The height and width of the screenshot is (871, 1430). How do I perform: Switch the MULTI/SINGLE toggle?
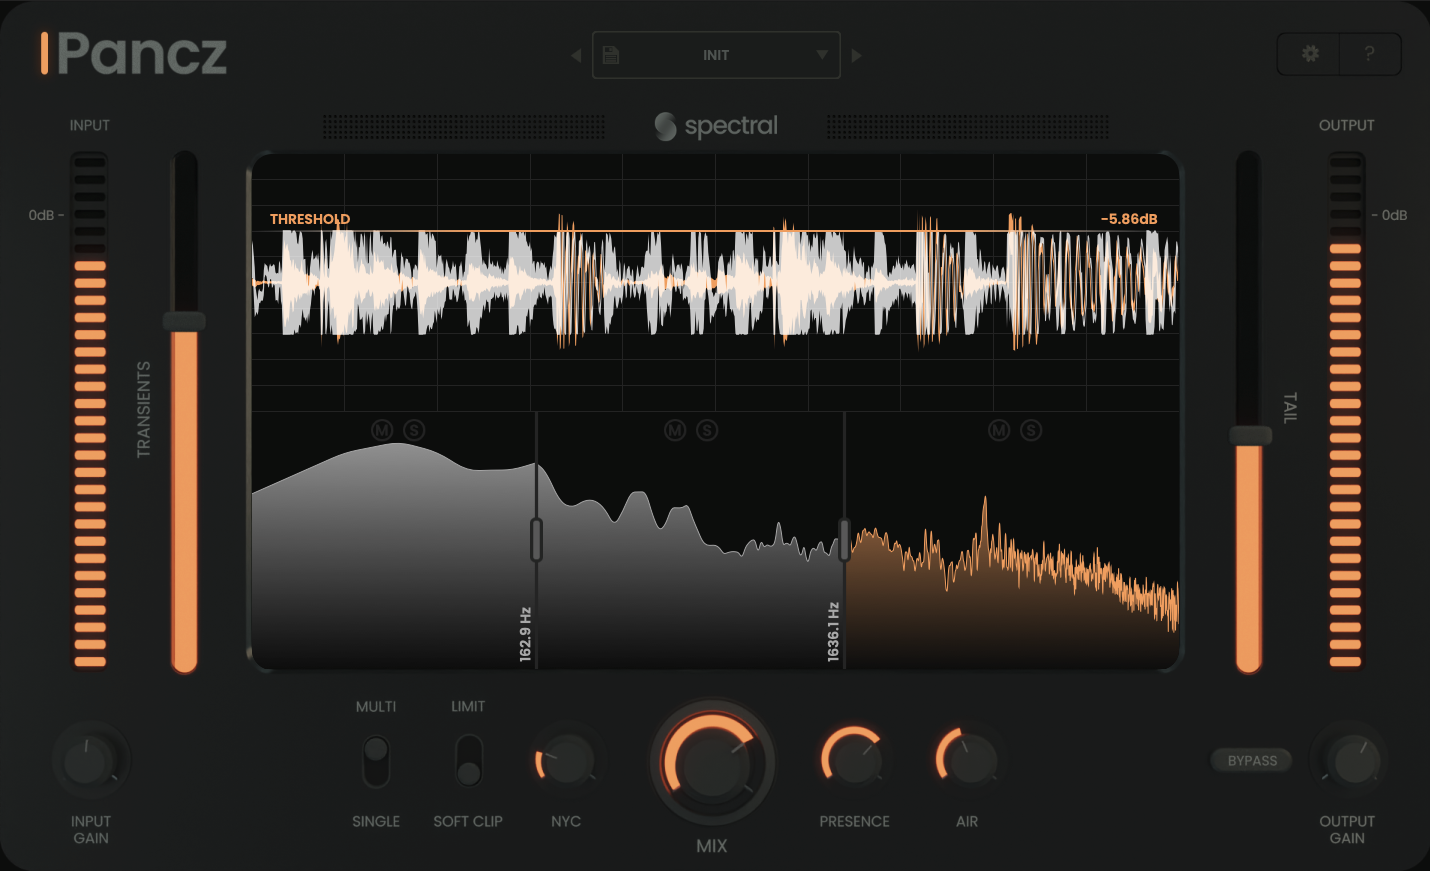pos(376,762)
